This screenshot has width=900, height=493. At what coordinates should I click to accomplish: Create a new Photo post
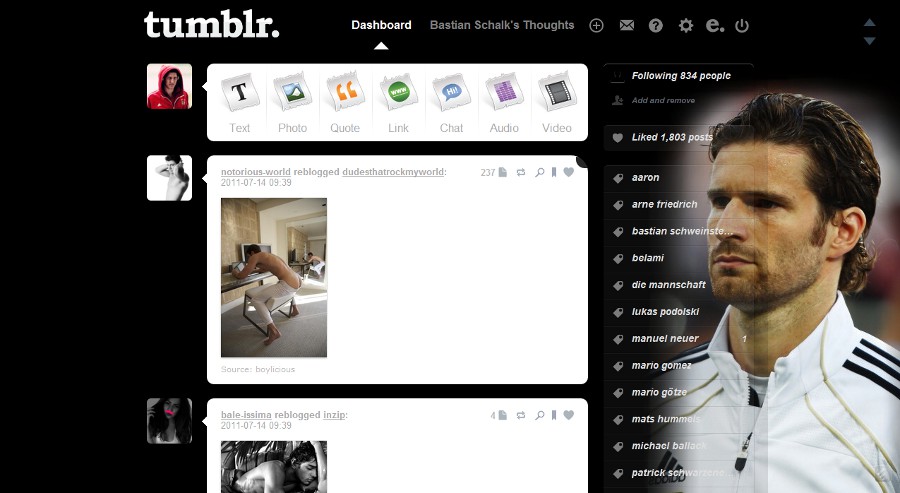(293, 103)
